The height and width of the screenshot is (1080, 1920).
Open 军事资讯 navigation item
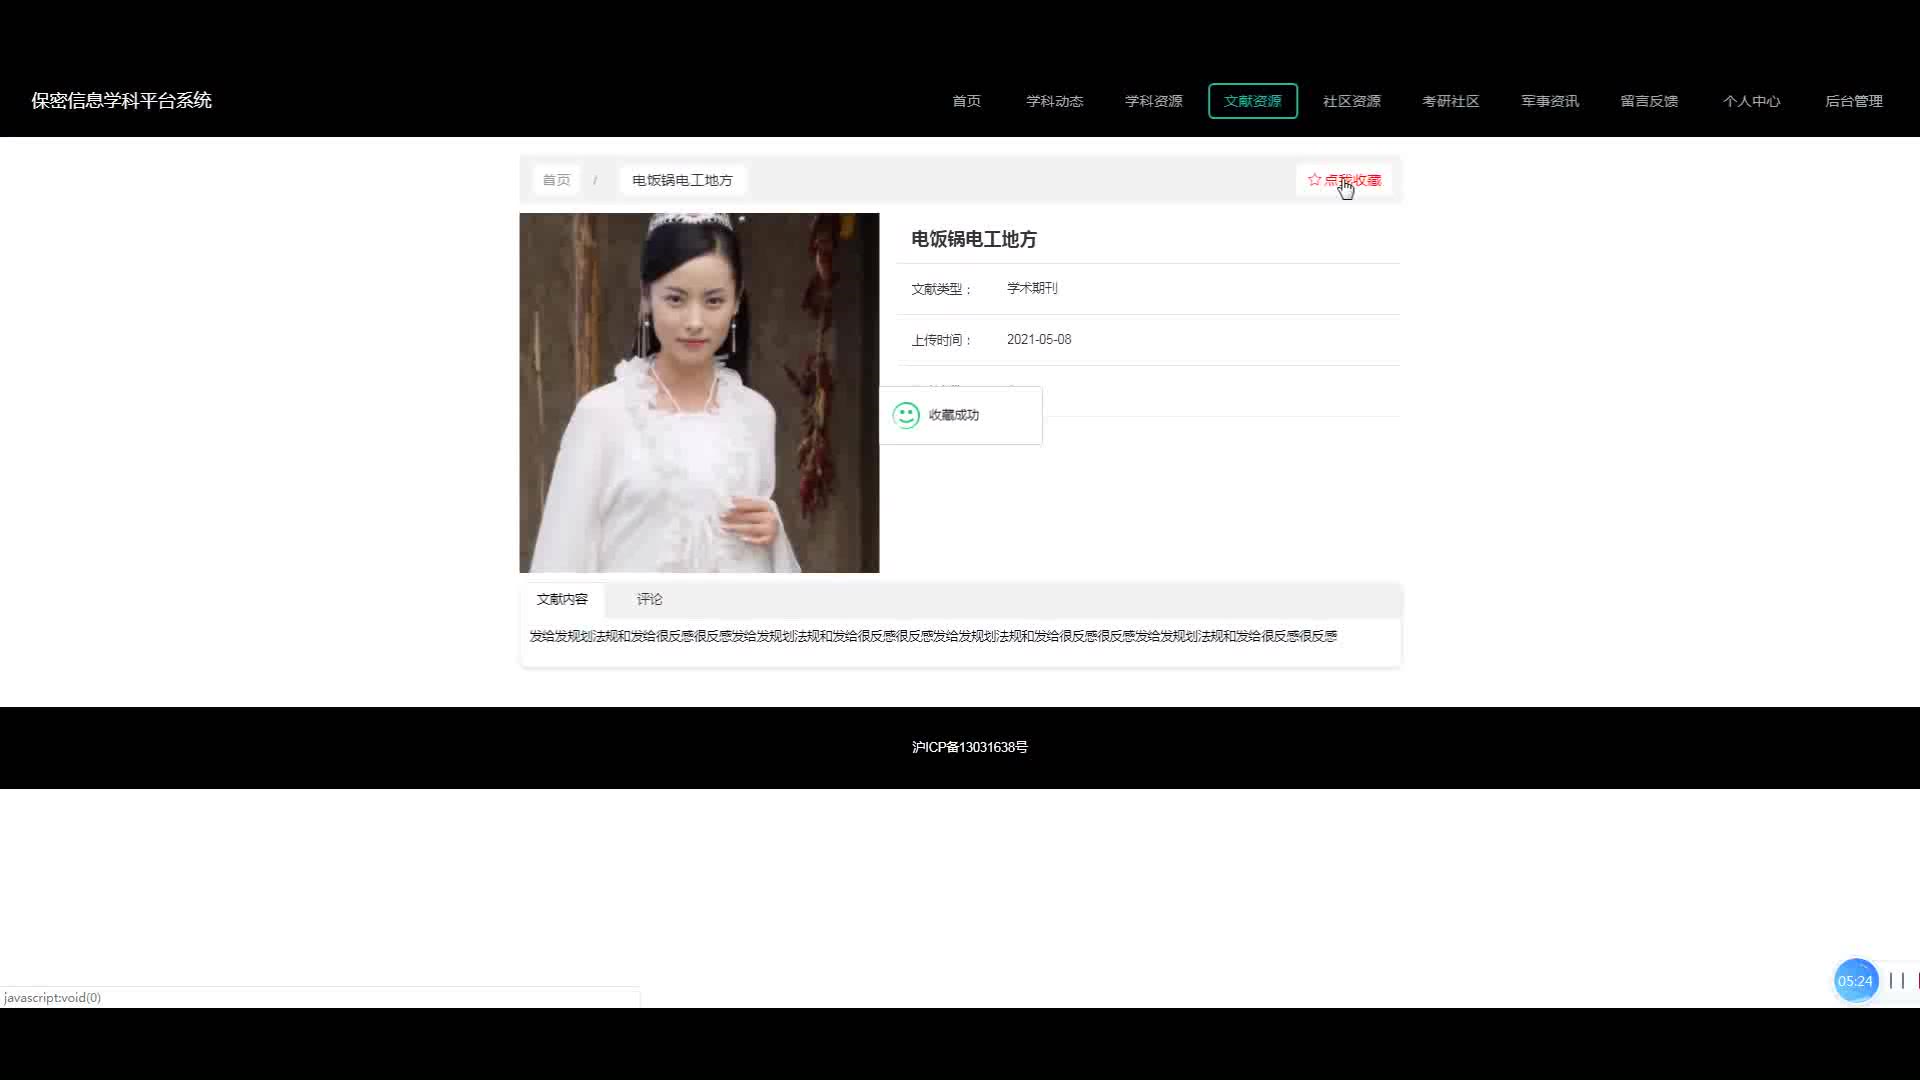point(1549,101)
